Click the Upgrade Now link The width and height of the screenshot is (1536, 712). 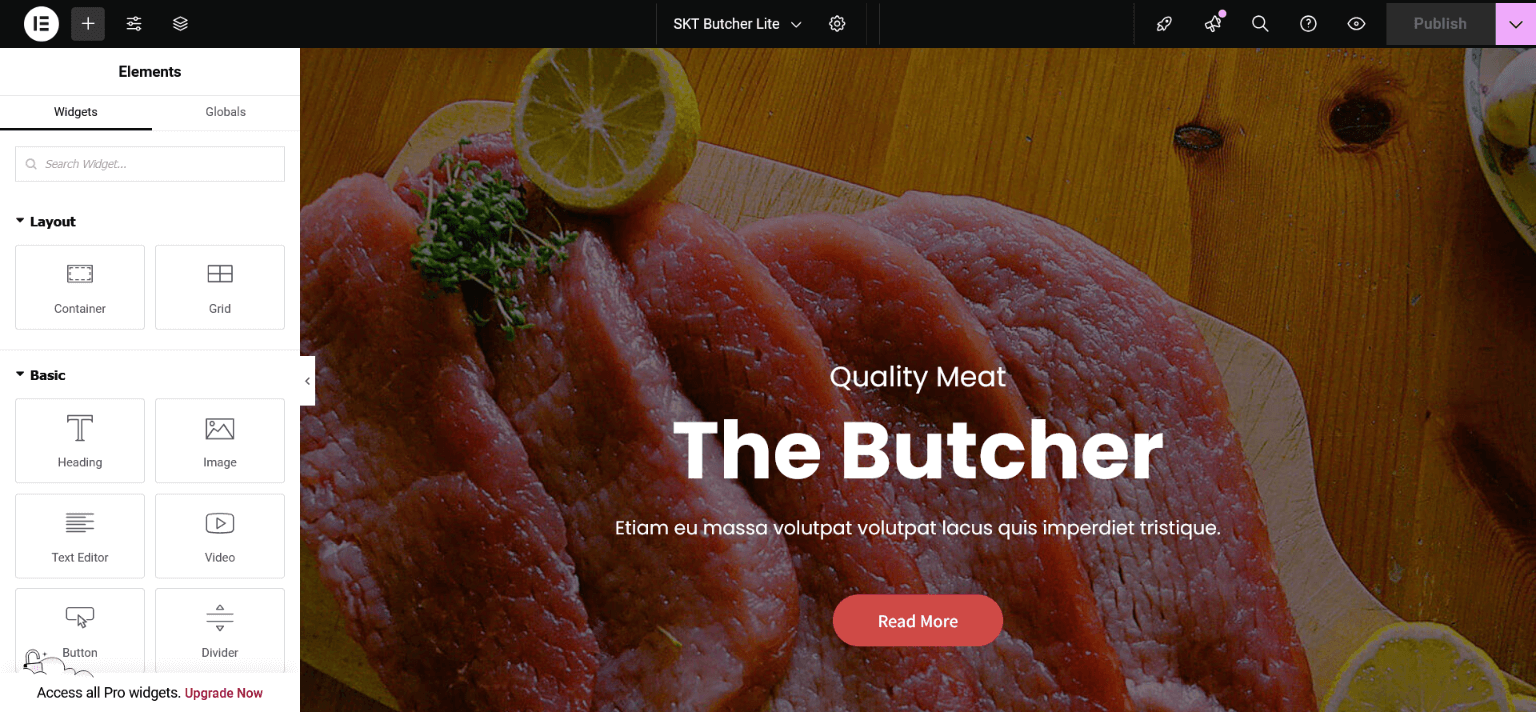[224, 693]
